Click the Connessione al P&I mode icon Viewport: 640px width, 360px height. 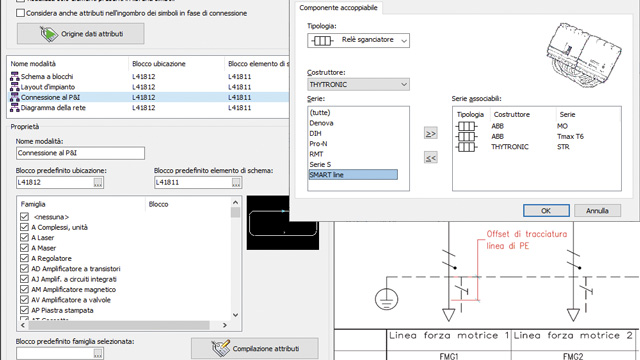point(15,97)
